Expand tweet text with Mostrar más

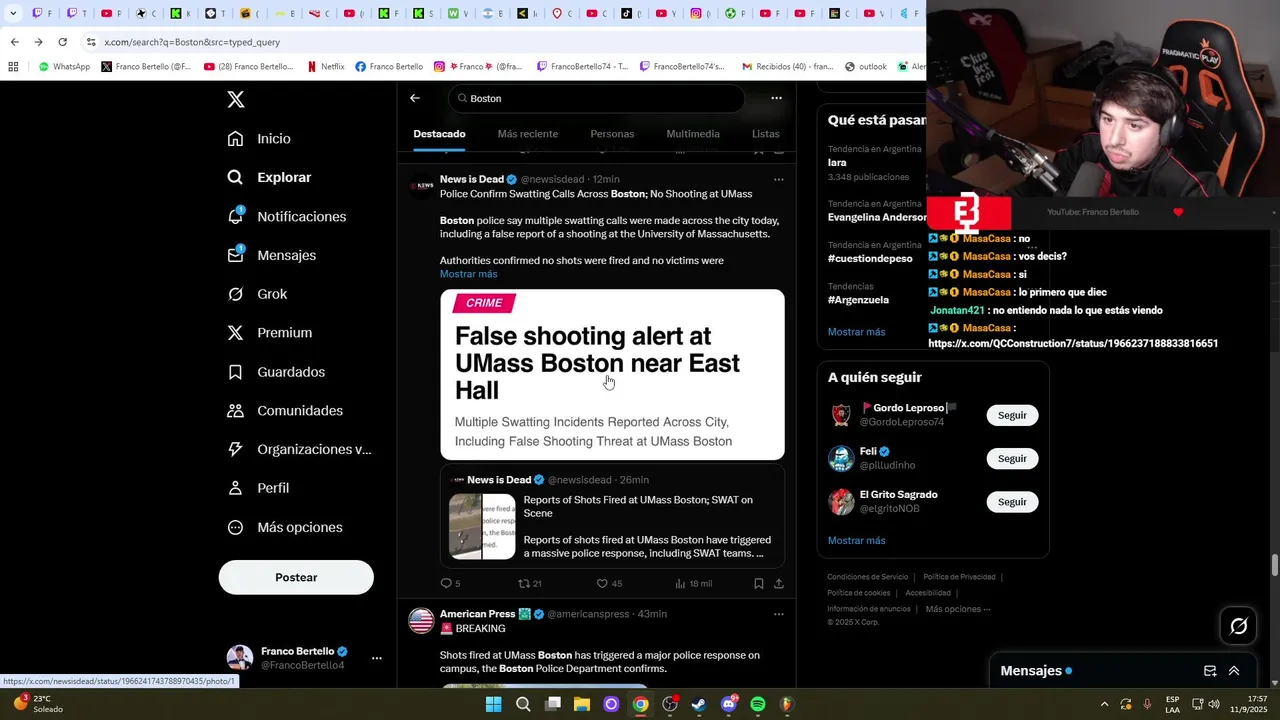468,274
